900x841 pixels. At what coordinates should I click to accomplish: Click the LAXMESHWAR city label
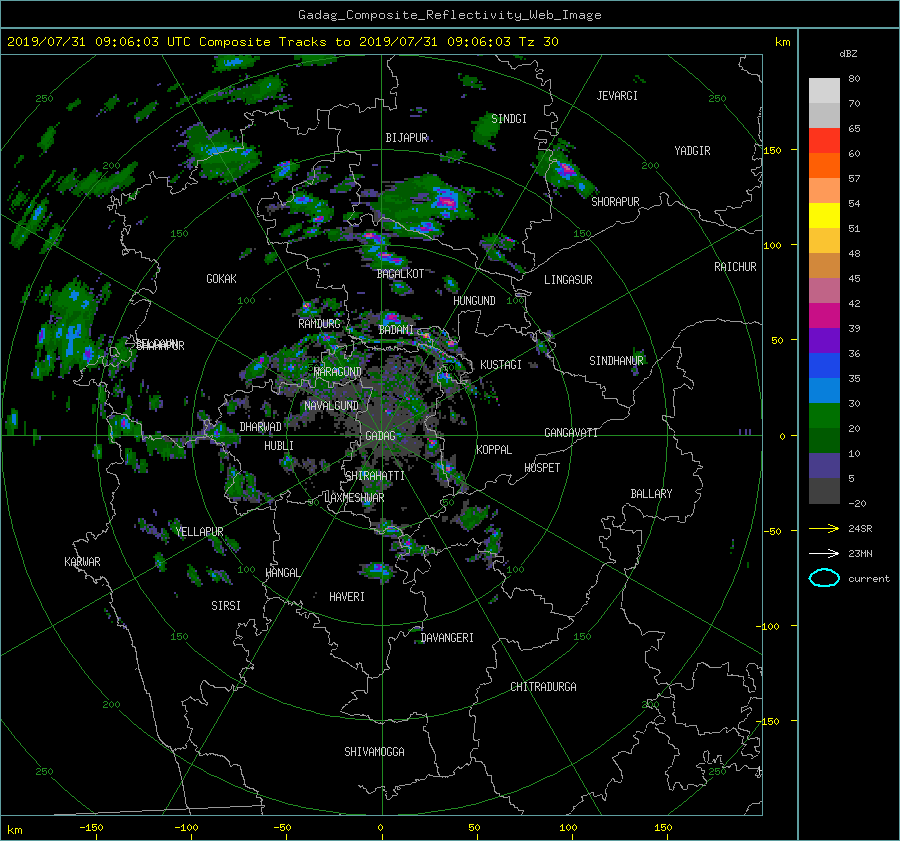click(354, 498)
